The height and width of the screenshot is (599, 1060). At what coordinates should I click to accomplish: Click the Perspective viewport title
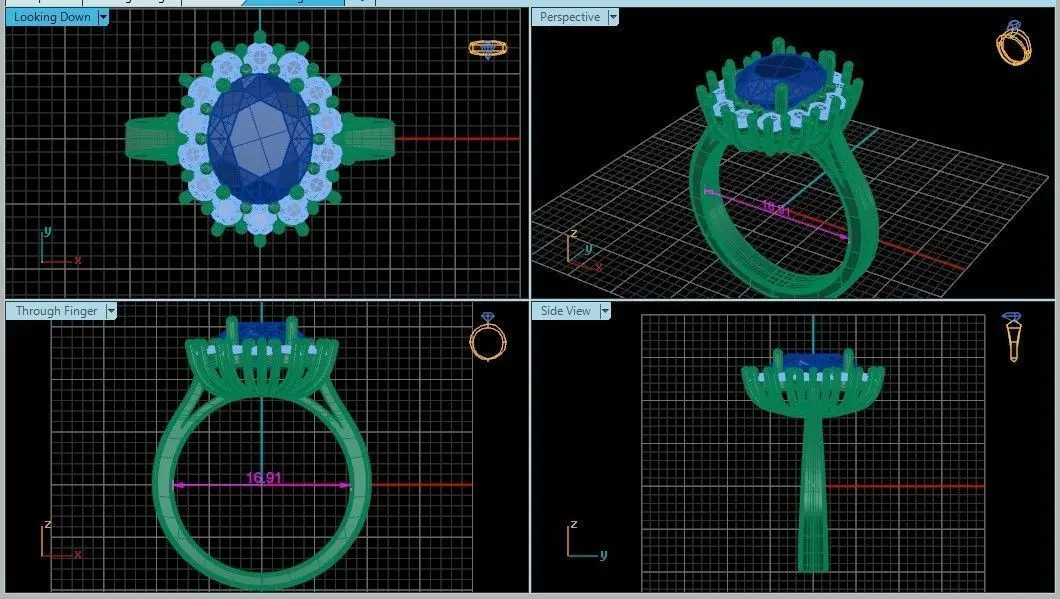click(570, 17)
